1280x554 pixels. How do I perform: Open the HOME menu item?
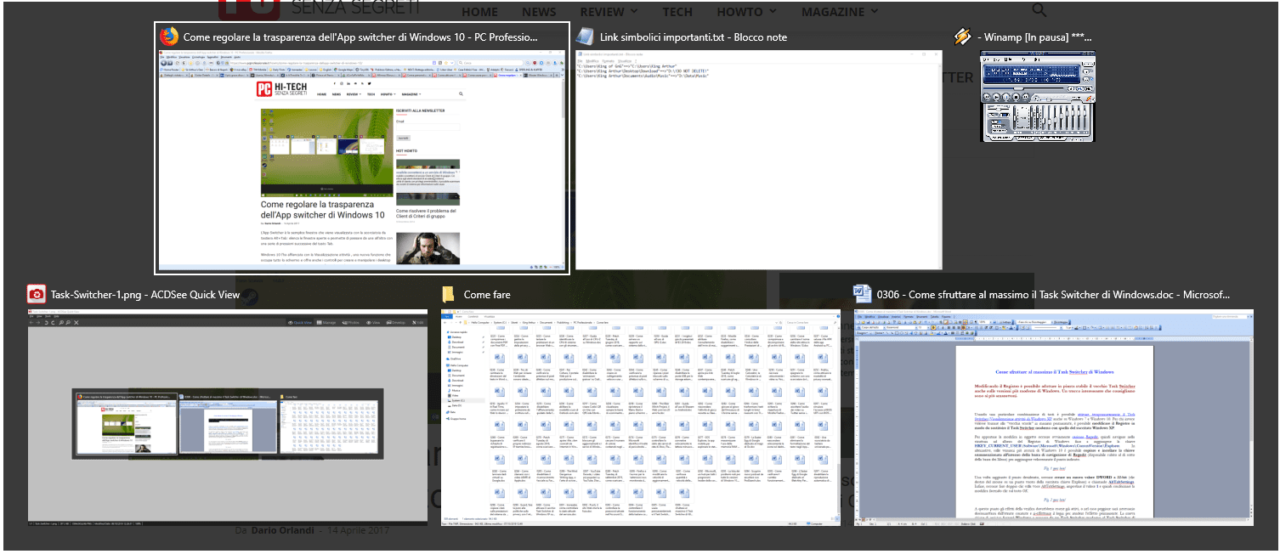(479, 12)
